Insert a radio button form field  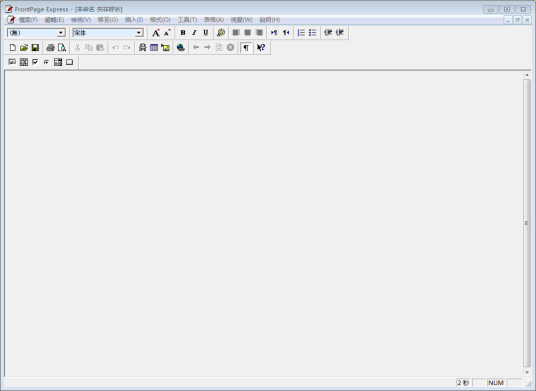[x=46, y=62]
